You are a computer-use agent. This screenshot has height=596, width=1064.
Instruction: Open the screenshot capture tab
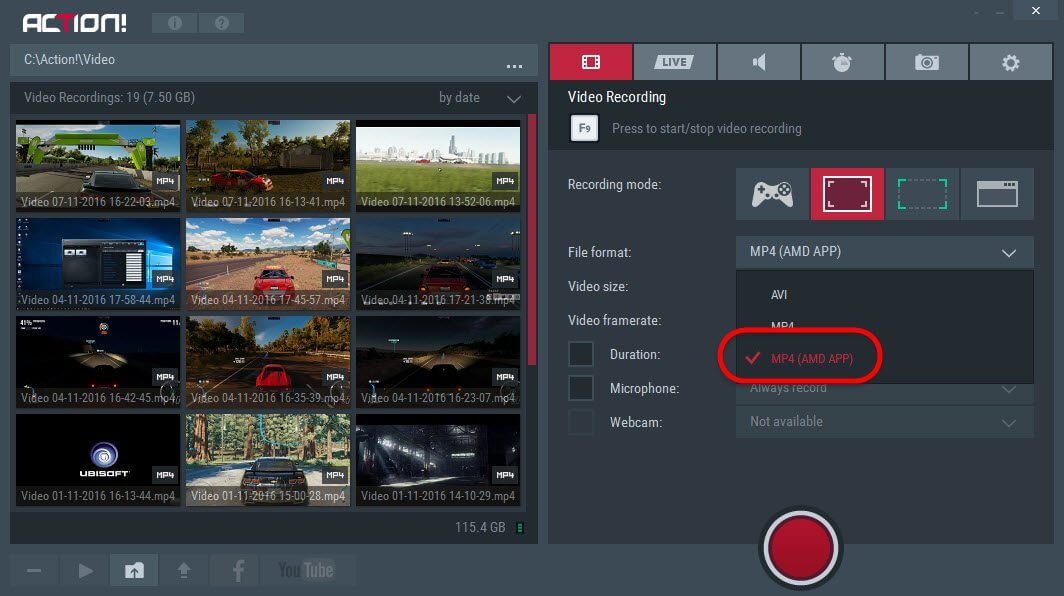click(927, 61)
